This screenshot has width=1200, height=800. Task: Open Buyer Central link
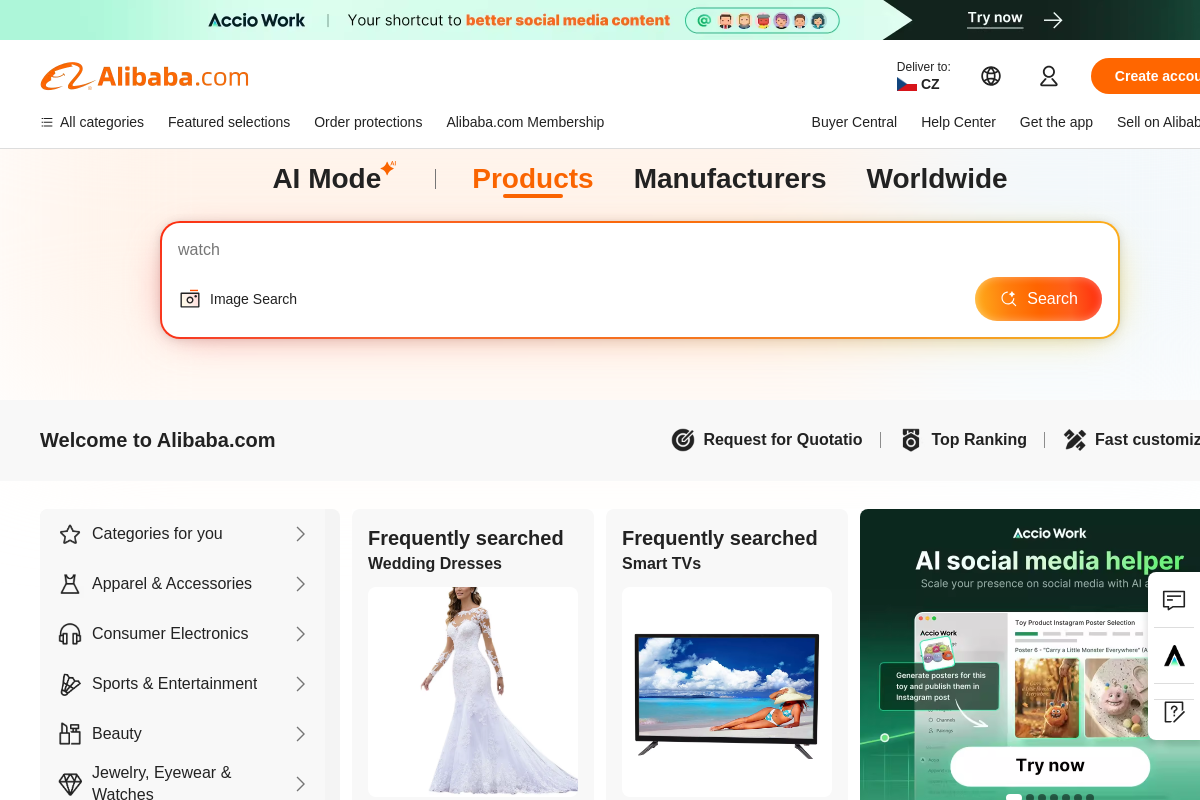854,122
